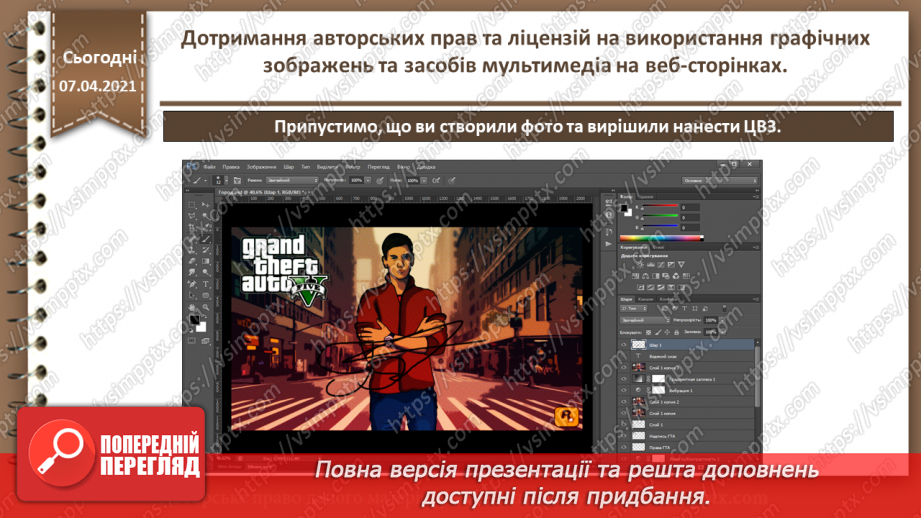Select the Brush tool in toolbox

[x=206, y=239]
